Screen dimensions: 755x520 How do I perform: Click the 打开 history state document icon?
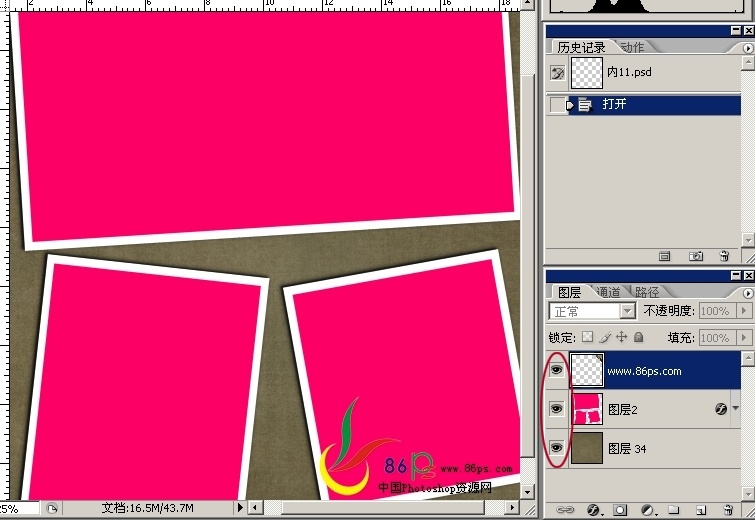(584, 104)
